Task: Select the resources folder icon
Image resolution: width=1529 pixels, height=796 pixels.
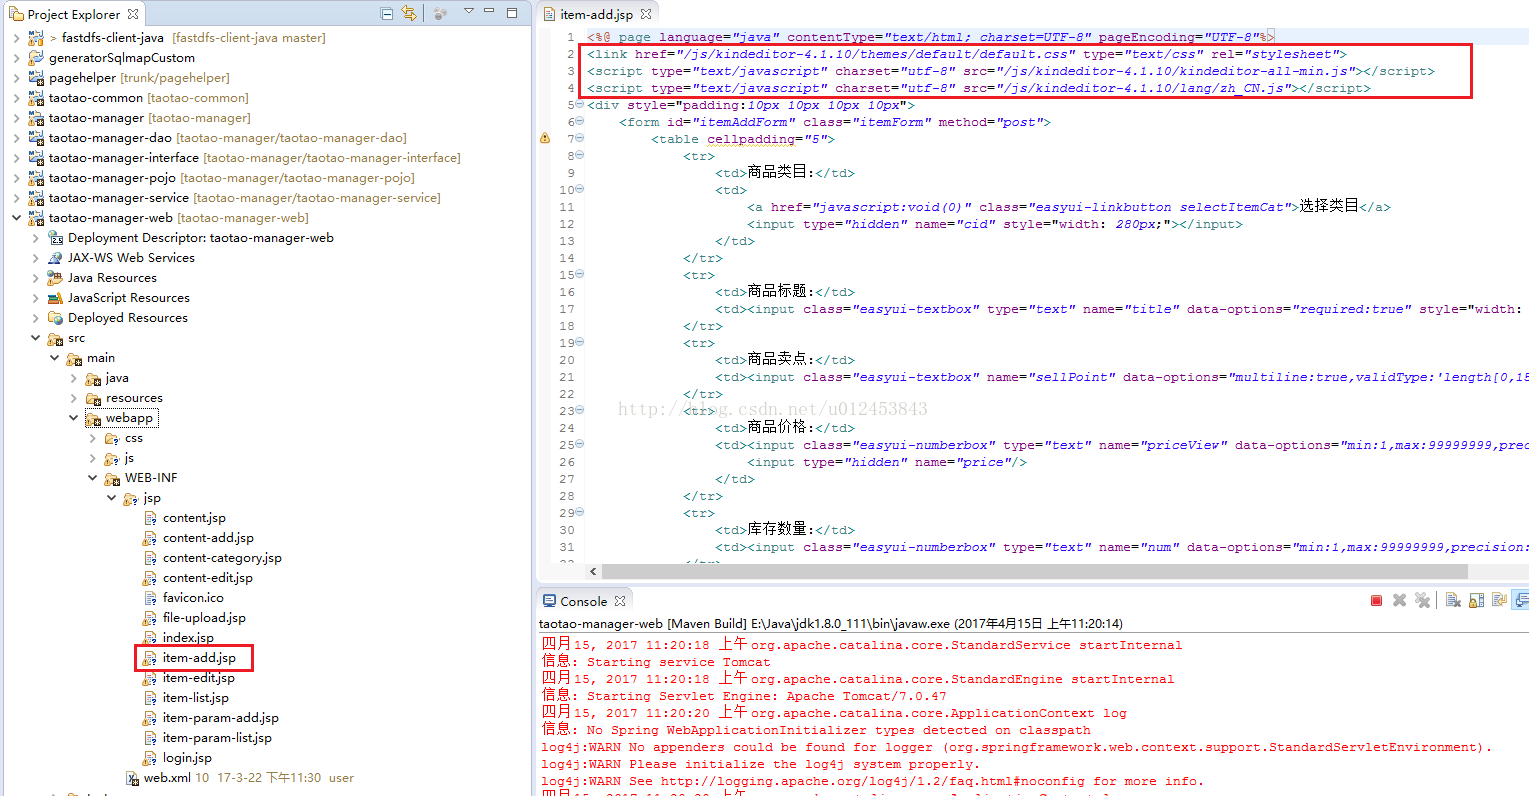Action: [93, 398]
